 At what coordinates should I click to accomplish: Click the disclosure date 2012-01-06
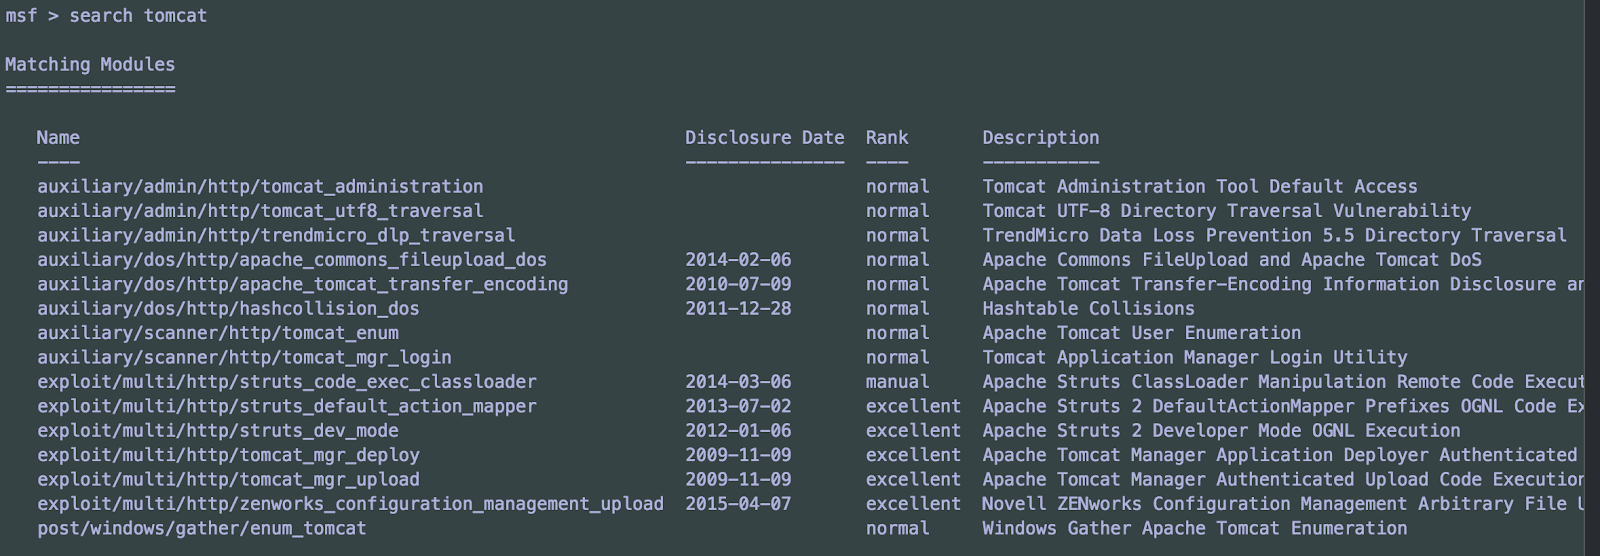(738, 431)
